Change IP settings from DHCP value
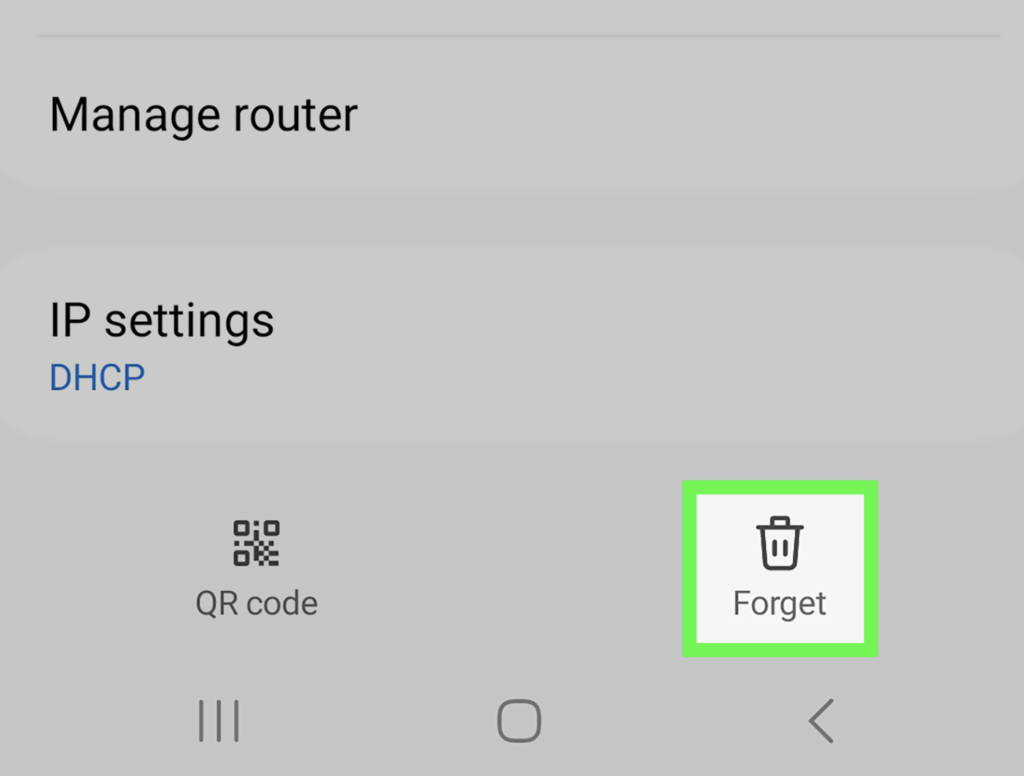Image resolution: width=1024 pixels, height=776 pixels. tap(97, 378)
